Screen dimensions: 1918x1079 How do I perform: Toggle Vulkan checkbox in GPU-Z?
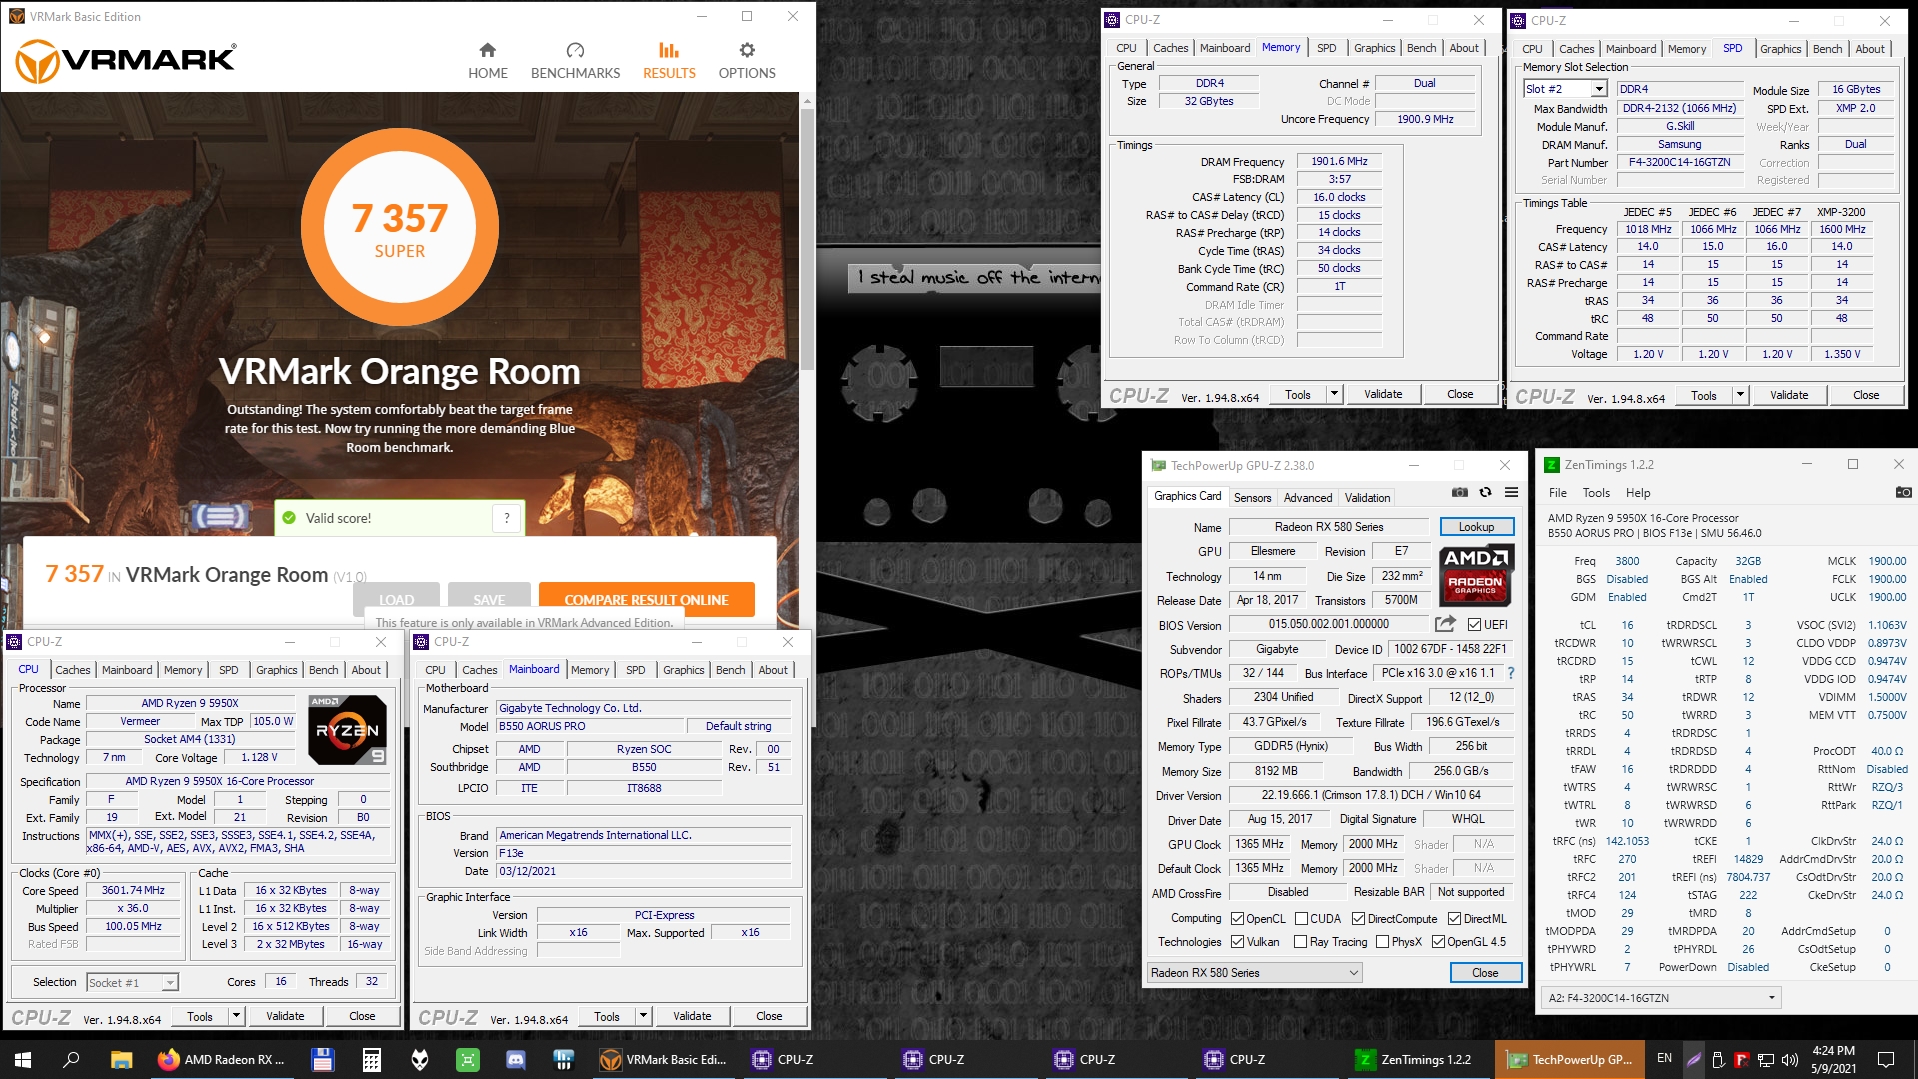click(1237, 942)
